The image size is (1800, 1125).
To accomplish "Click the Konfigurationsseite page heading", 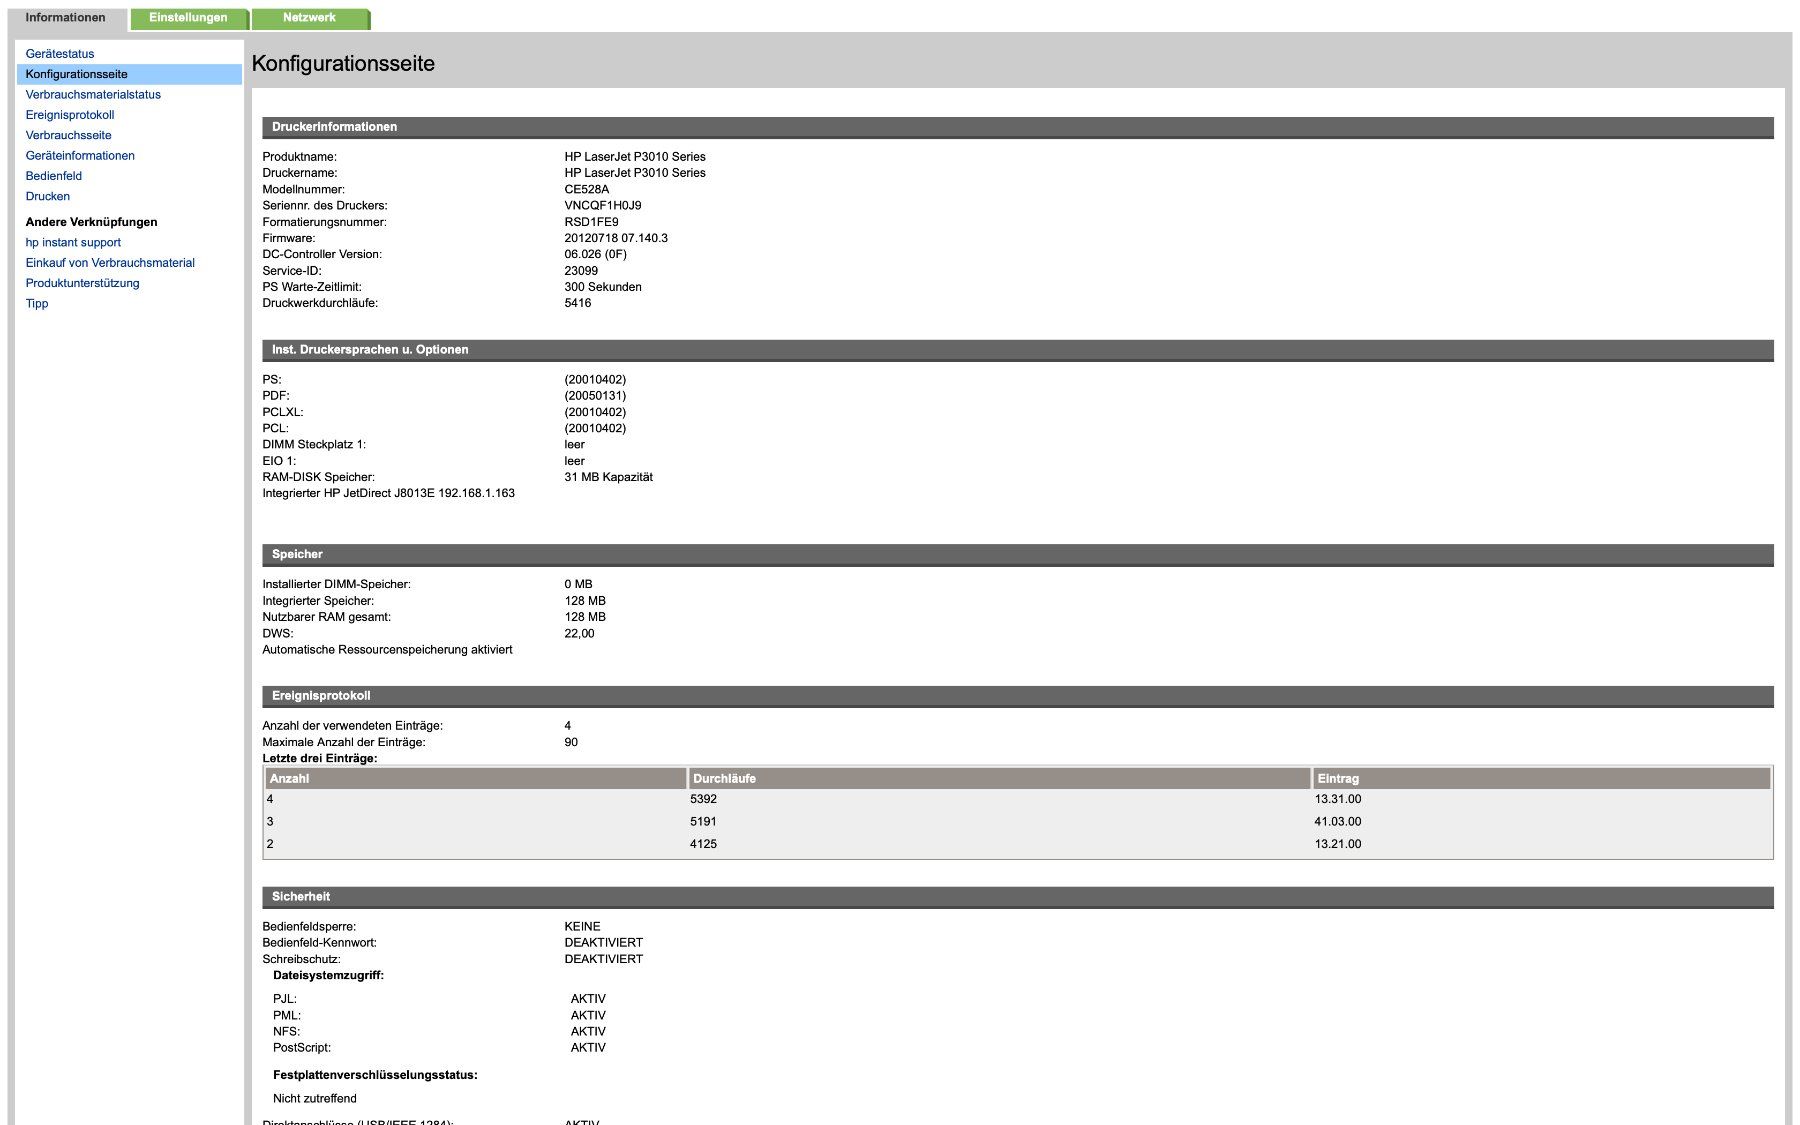I will (x=343, y=63).
